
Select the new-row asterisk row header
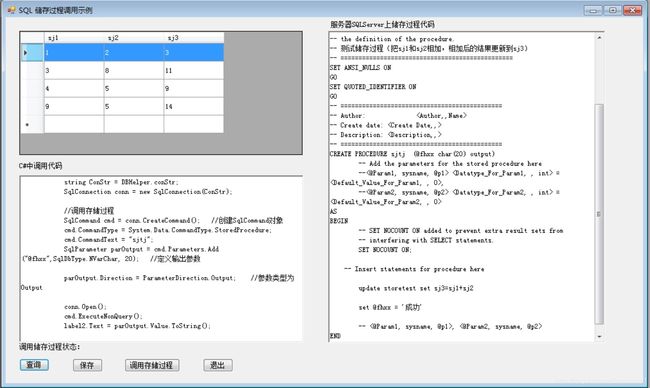pos(32,124)
